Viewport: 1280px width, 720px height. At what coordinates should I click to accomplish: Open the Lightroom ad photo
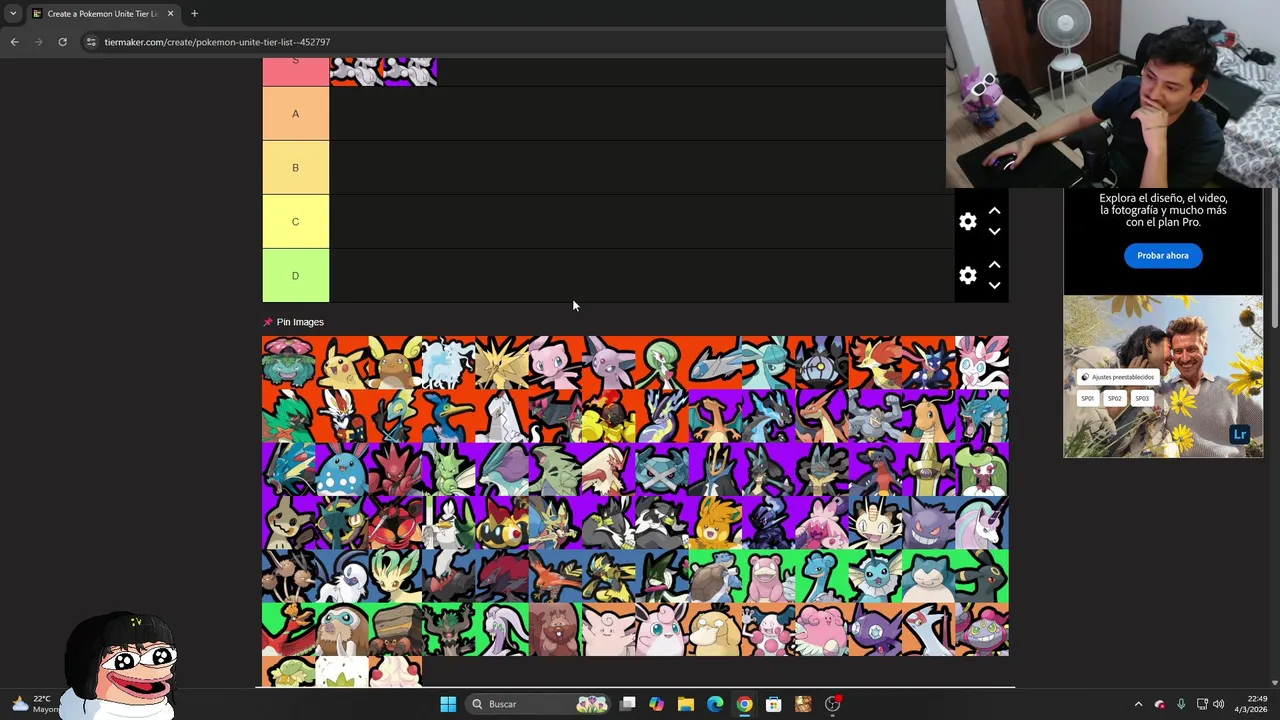point(1163,376)
